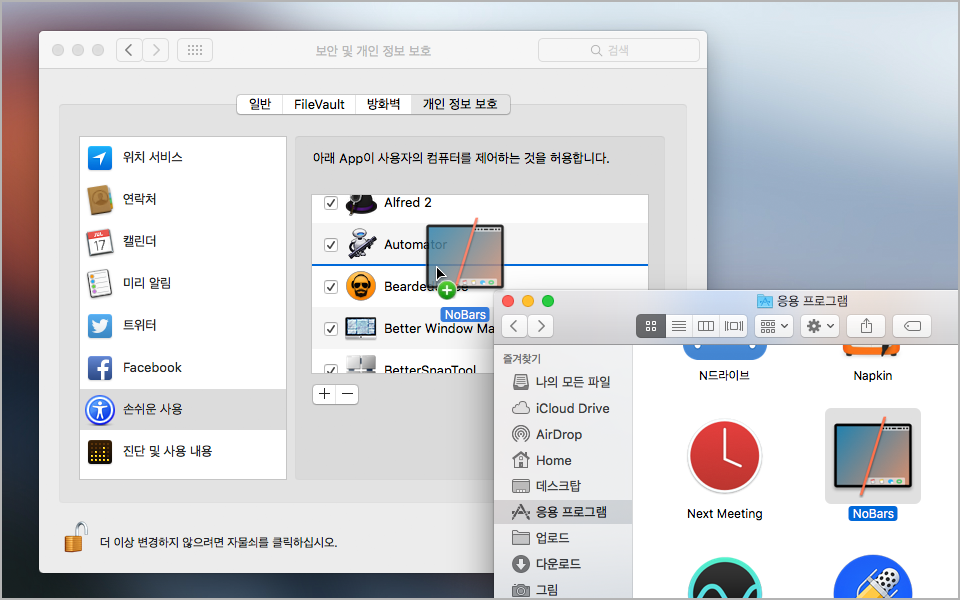Click the padlock icon to prevent changes
The image size is (960, 600).
pyautogui.click(x=76, y=537)
